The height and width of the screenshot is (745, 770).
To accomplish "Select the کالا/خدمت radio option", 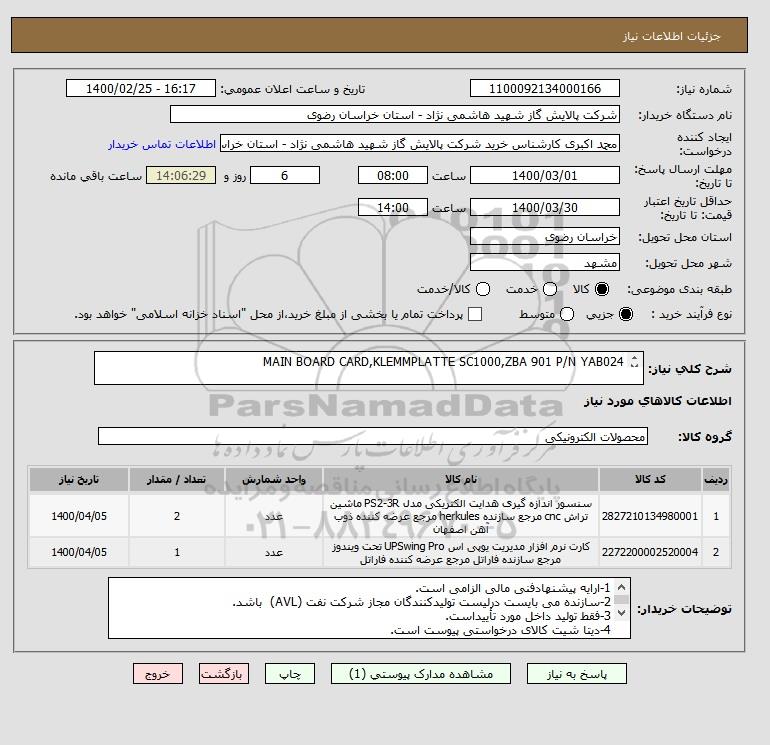I will coord(483,289).
